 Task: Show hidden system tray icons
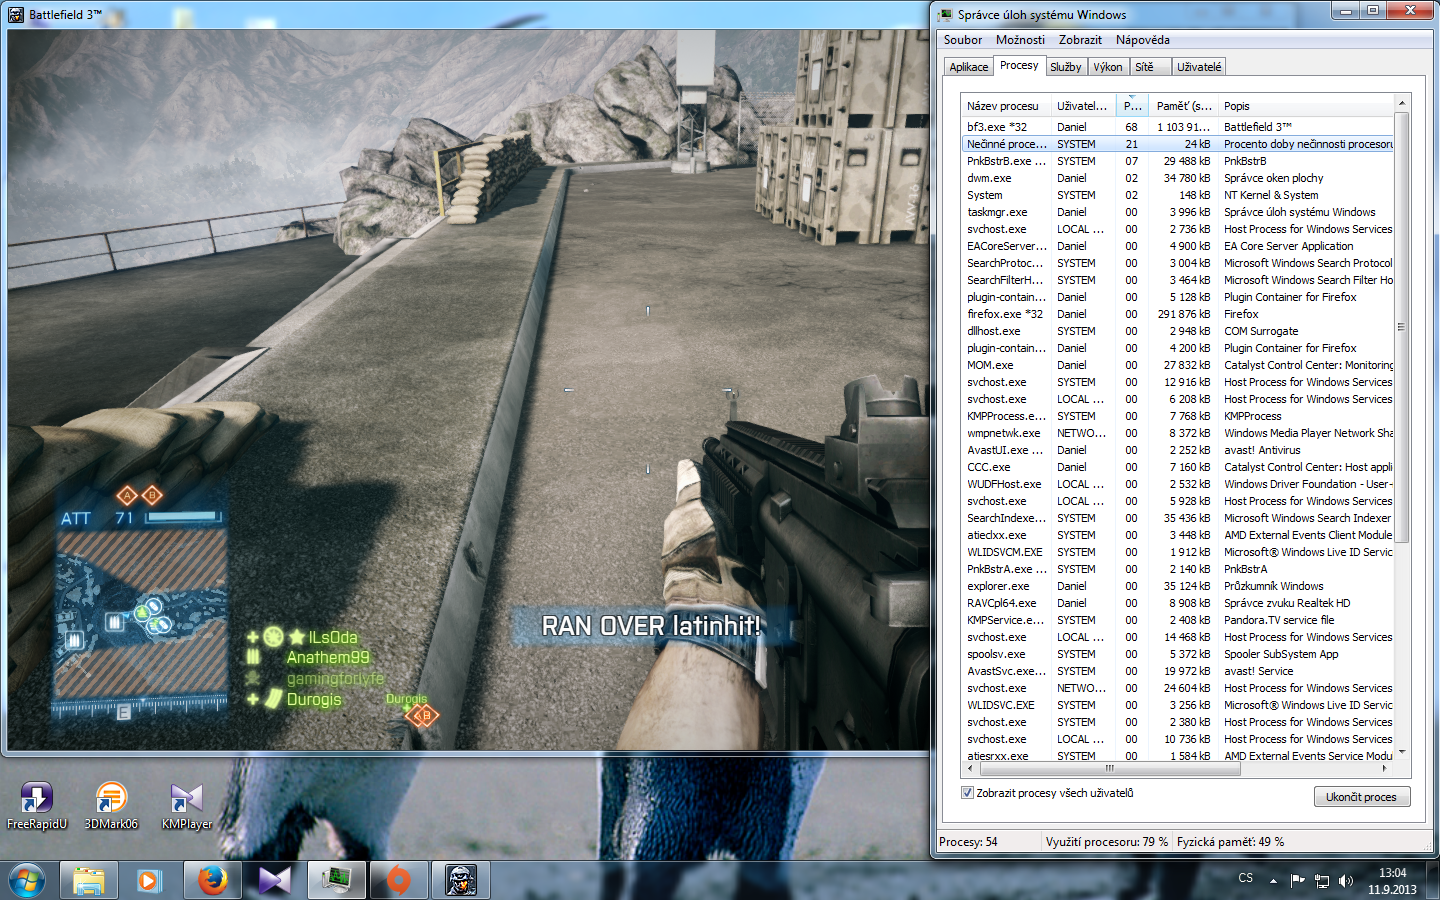pos(1273,881)
